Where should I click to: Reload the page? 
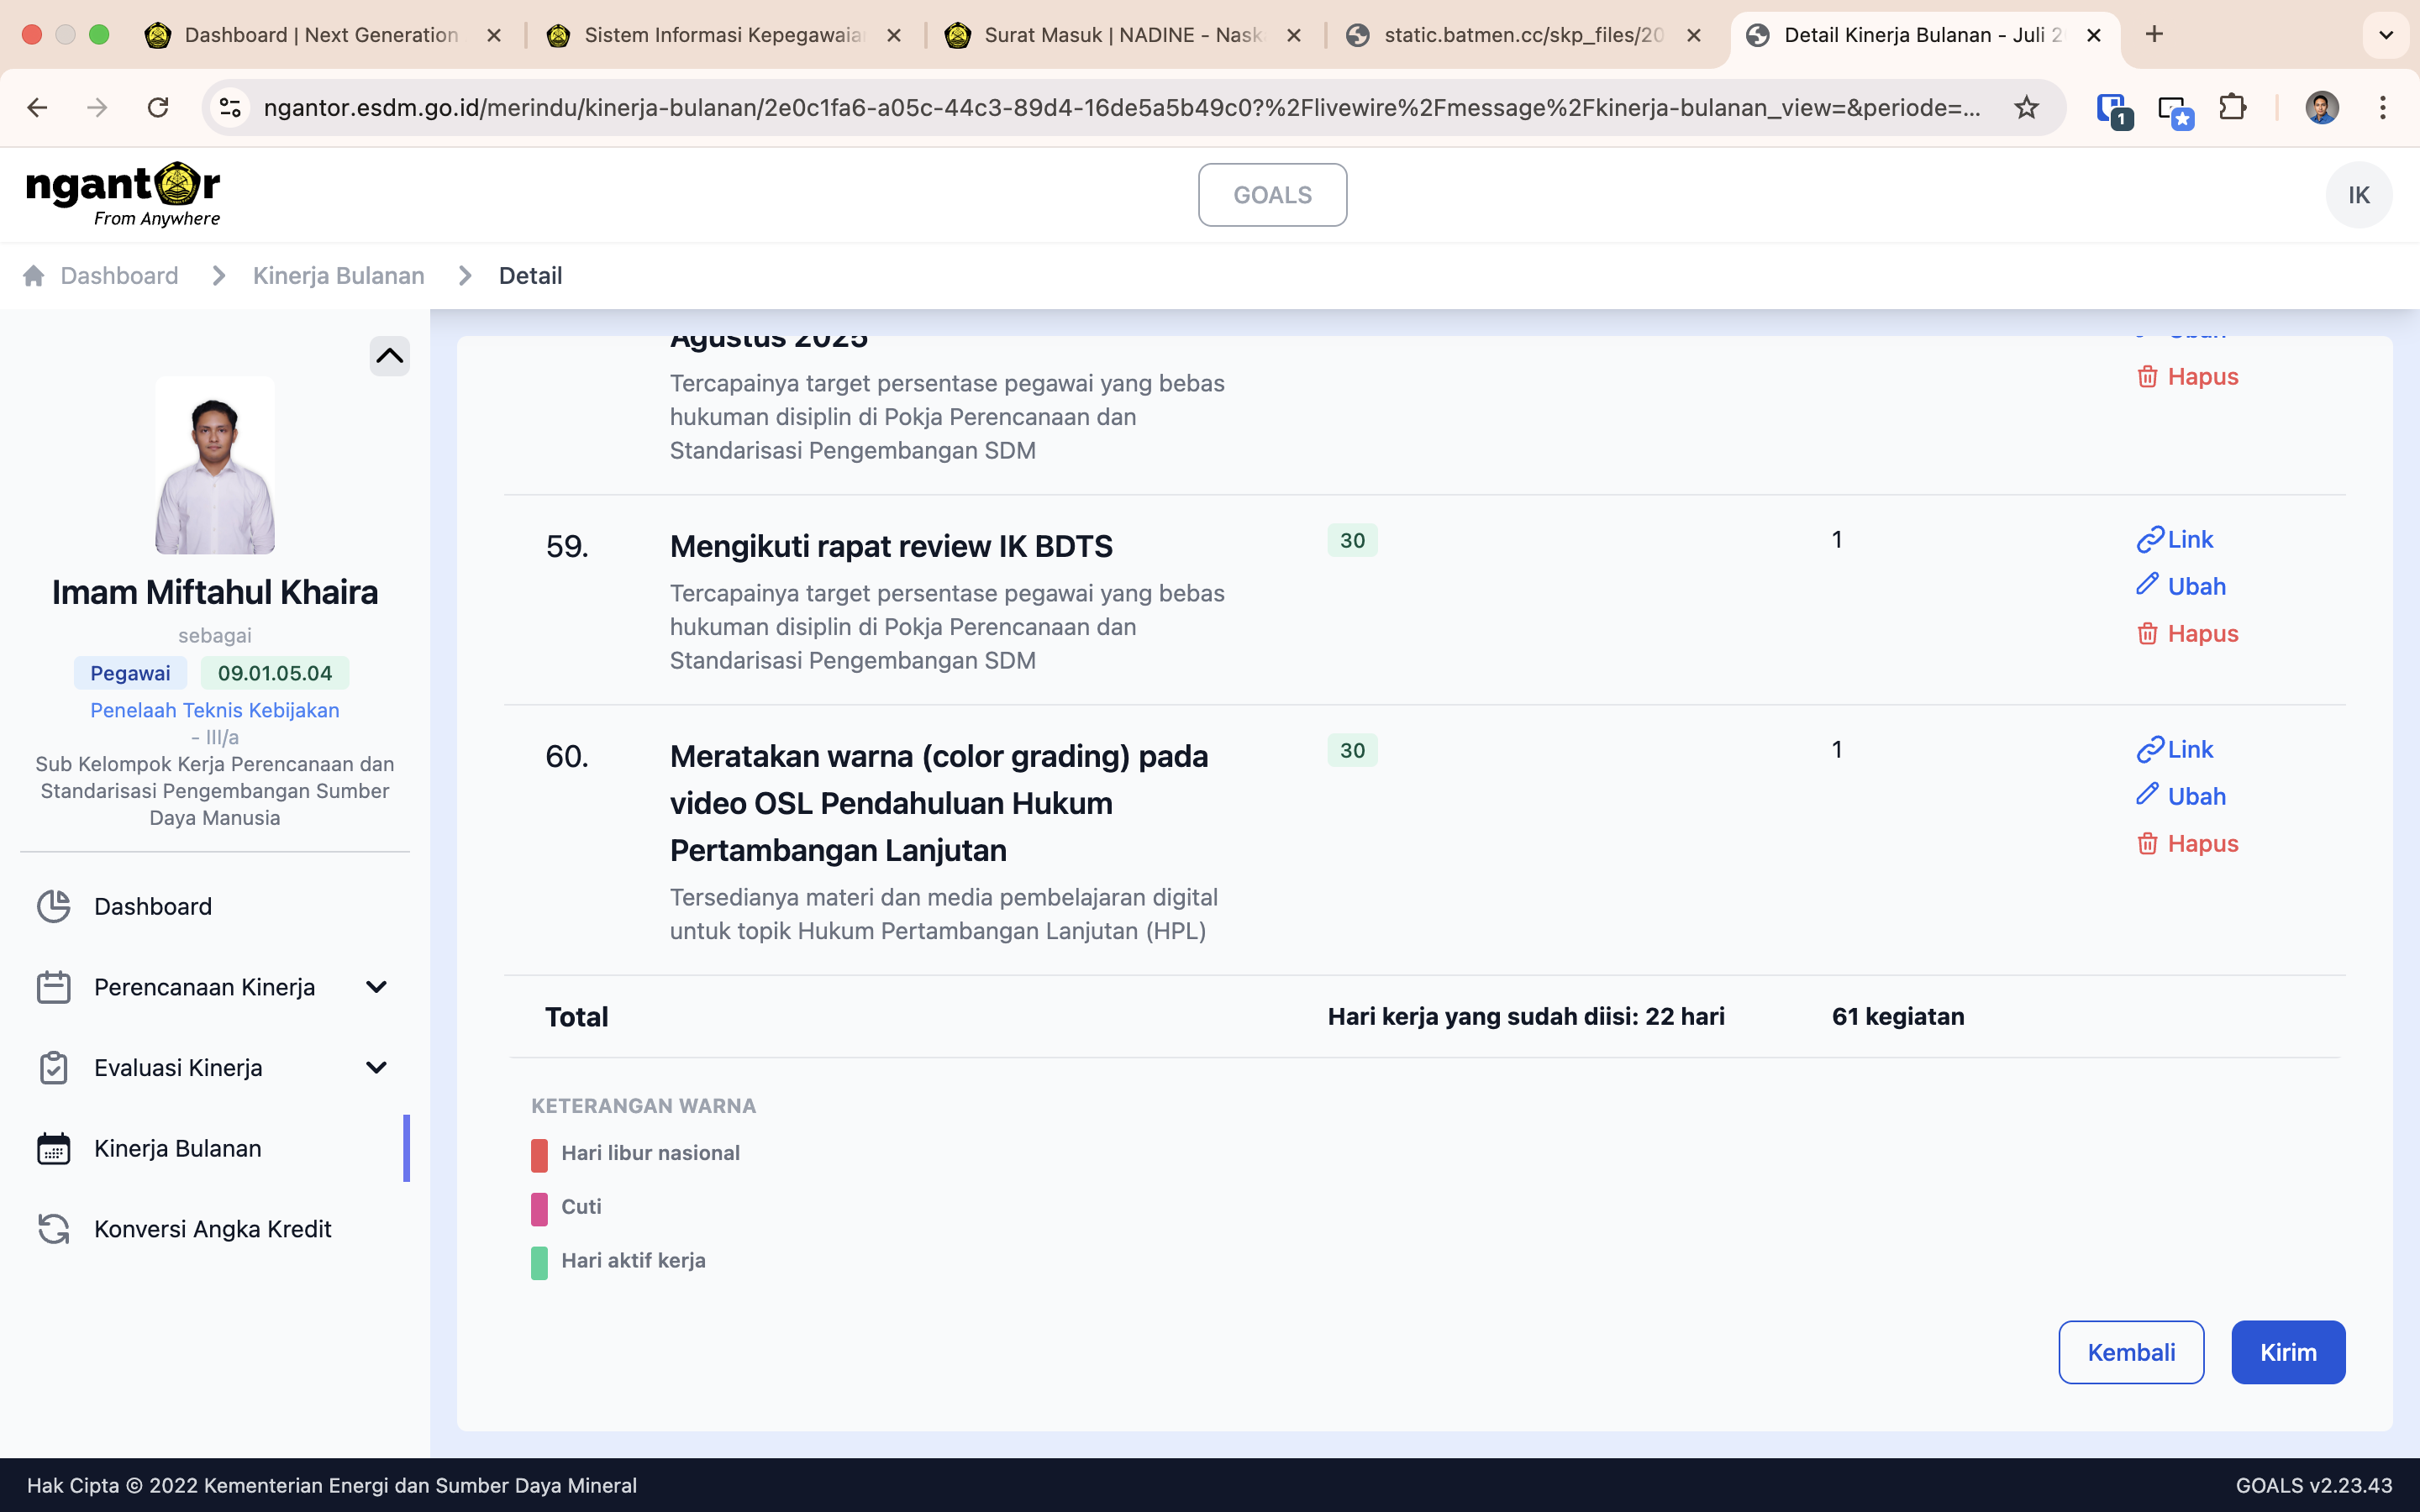(x=158, y=107)
